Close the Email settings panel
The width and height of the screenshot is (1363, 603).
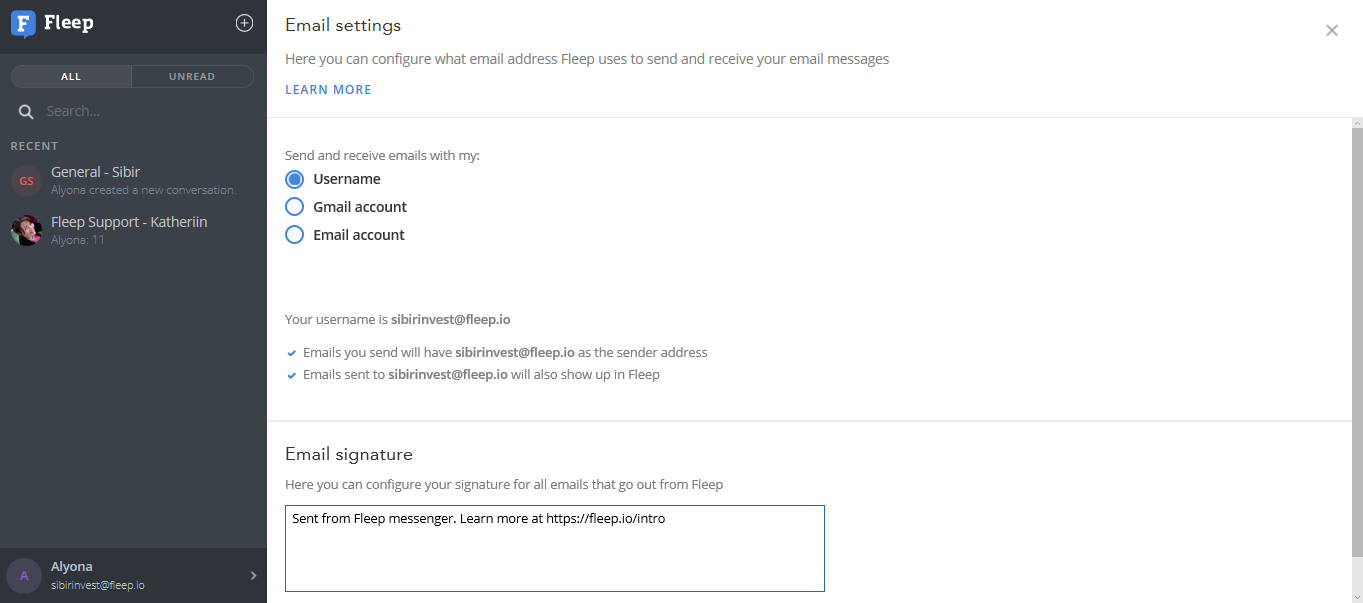(x=1331, y=31)
